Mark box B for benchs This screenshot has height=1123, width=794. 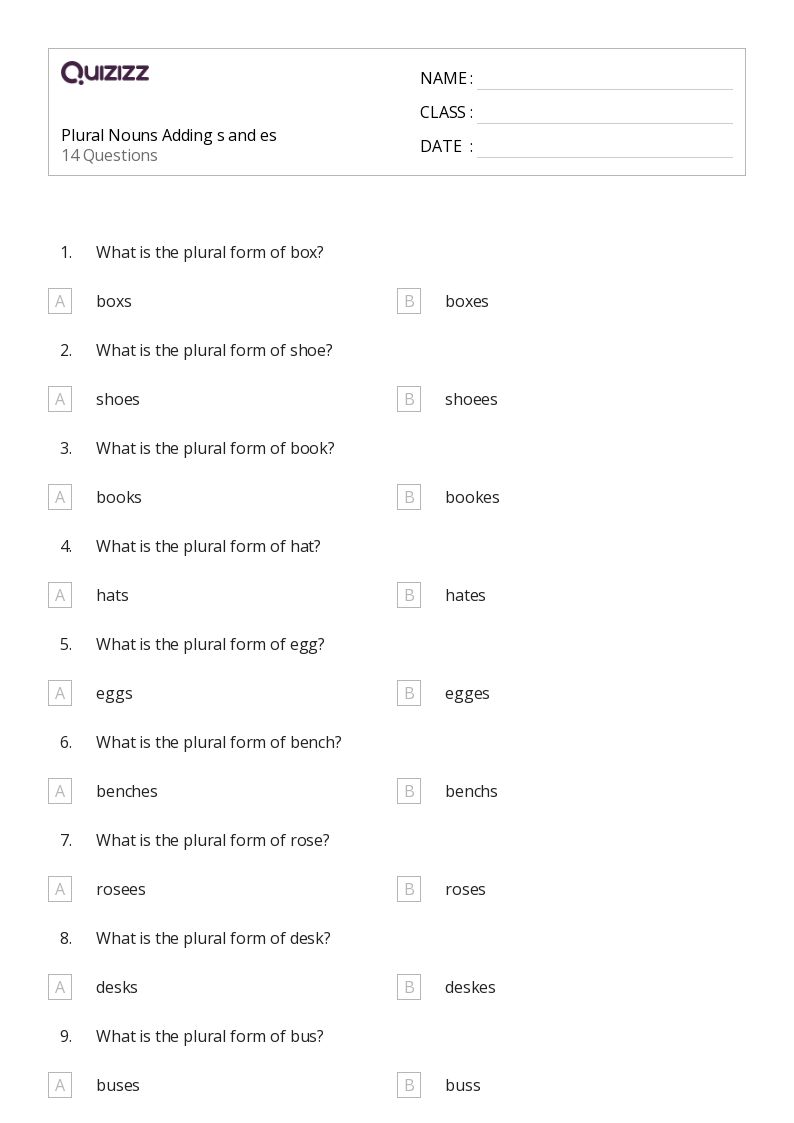coord(409,791)
